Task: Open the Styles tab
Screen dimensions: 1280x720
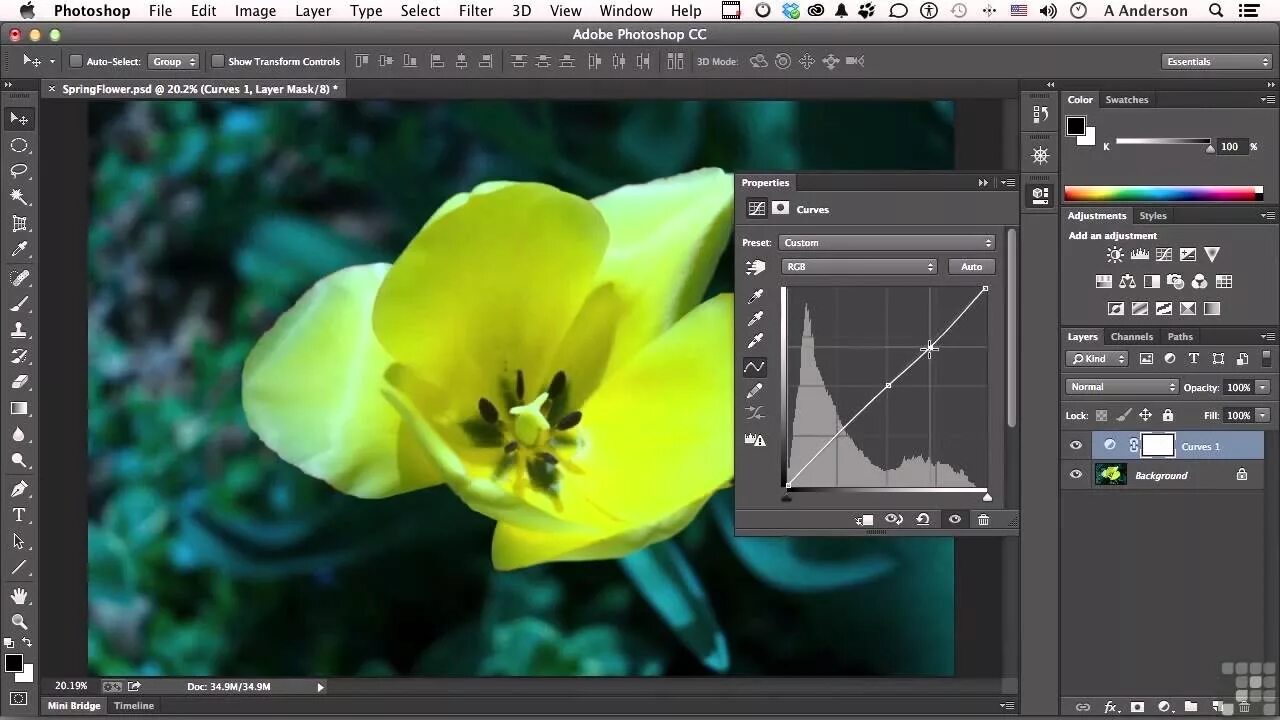Action: pos(1153,216)
